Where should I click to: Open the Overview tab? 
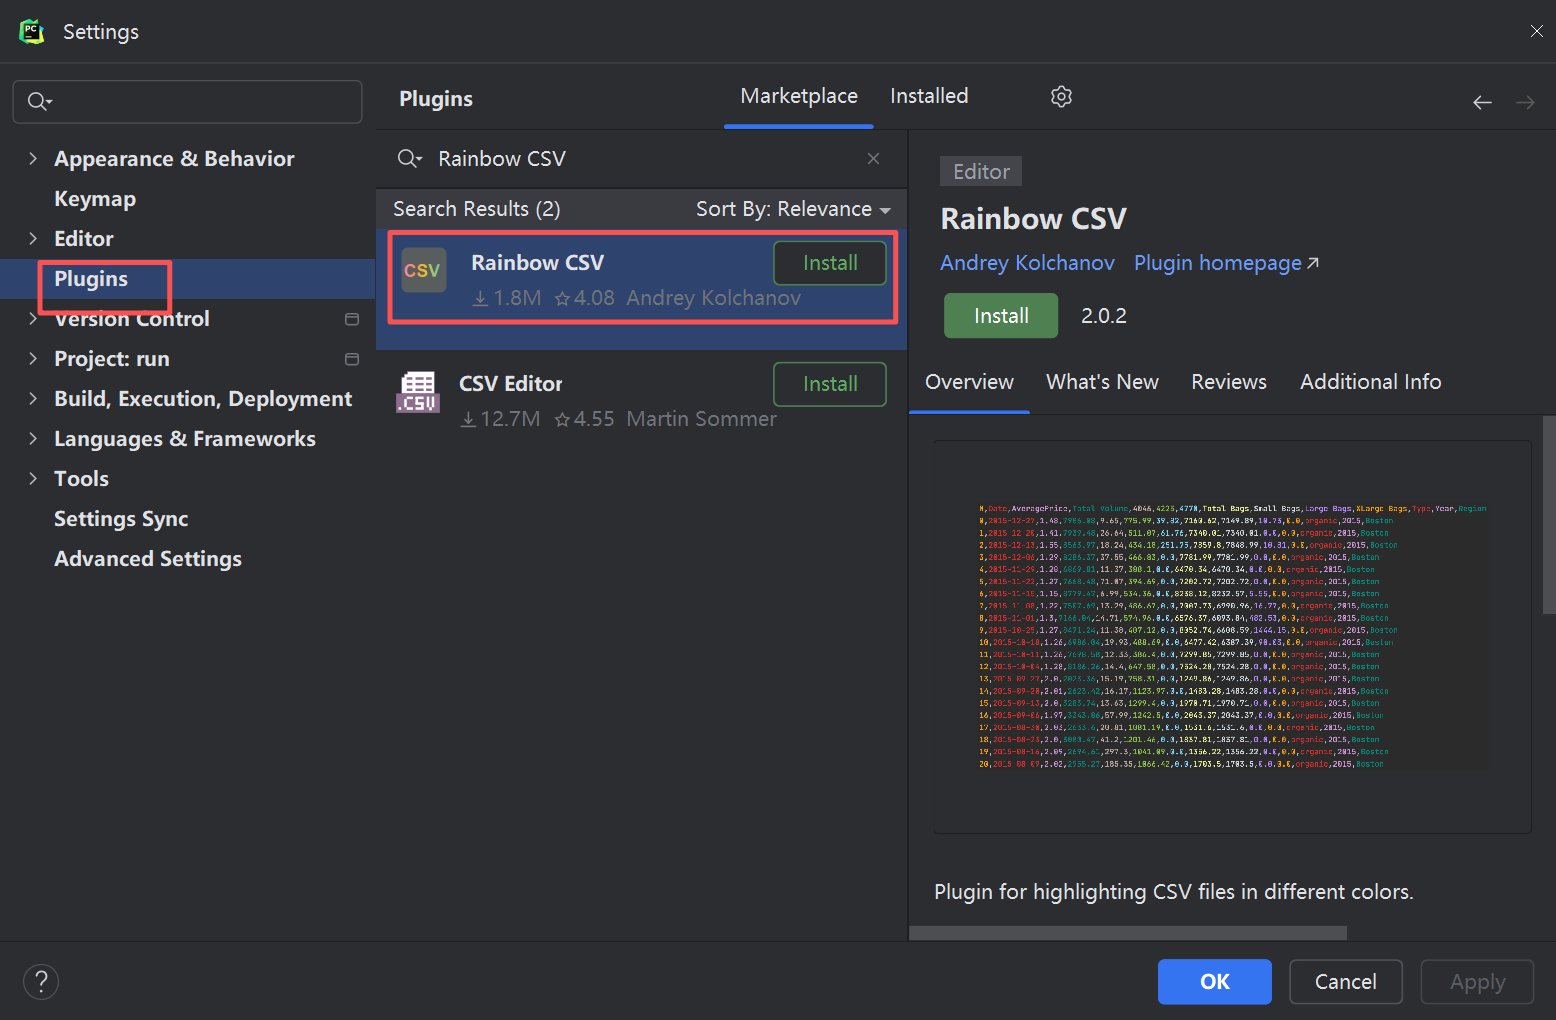click(x=969, y=382)
